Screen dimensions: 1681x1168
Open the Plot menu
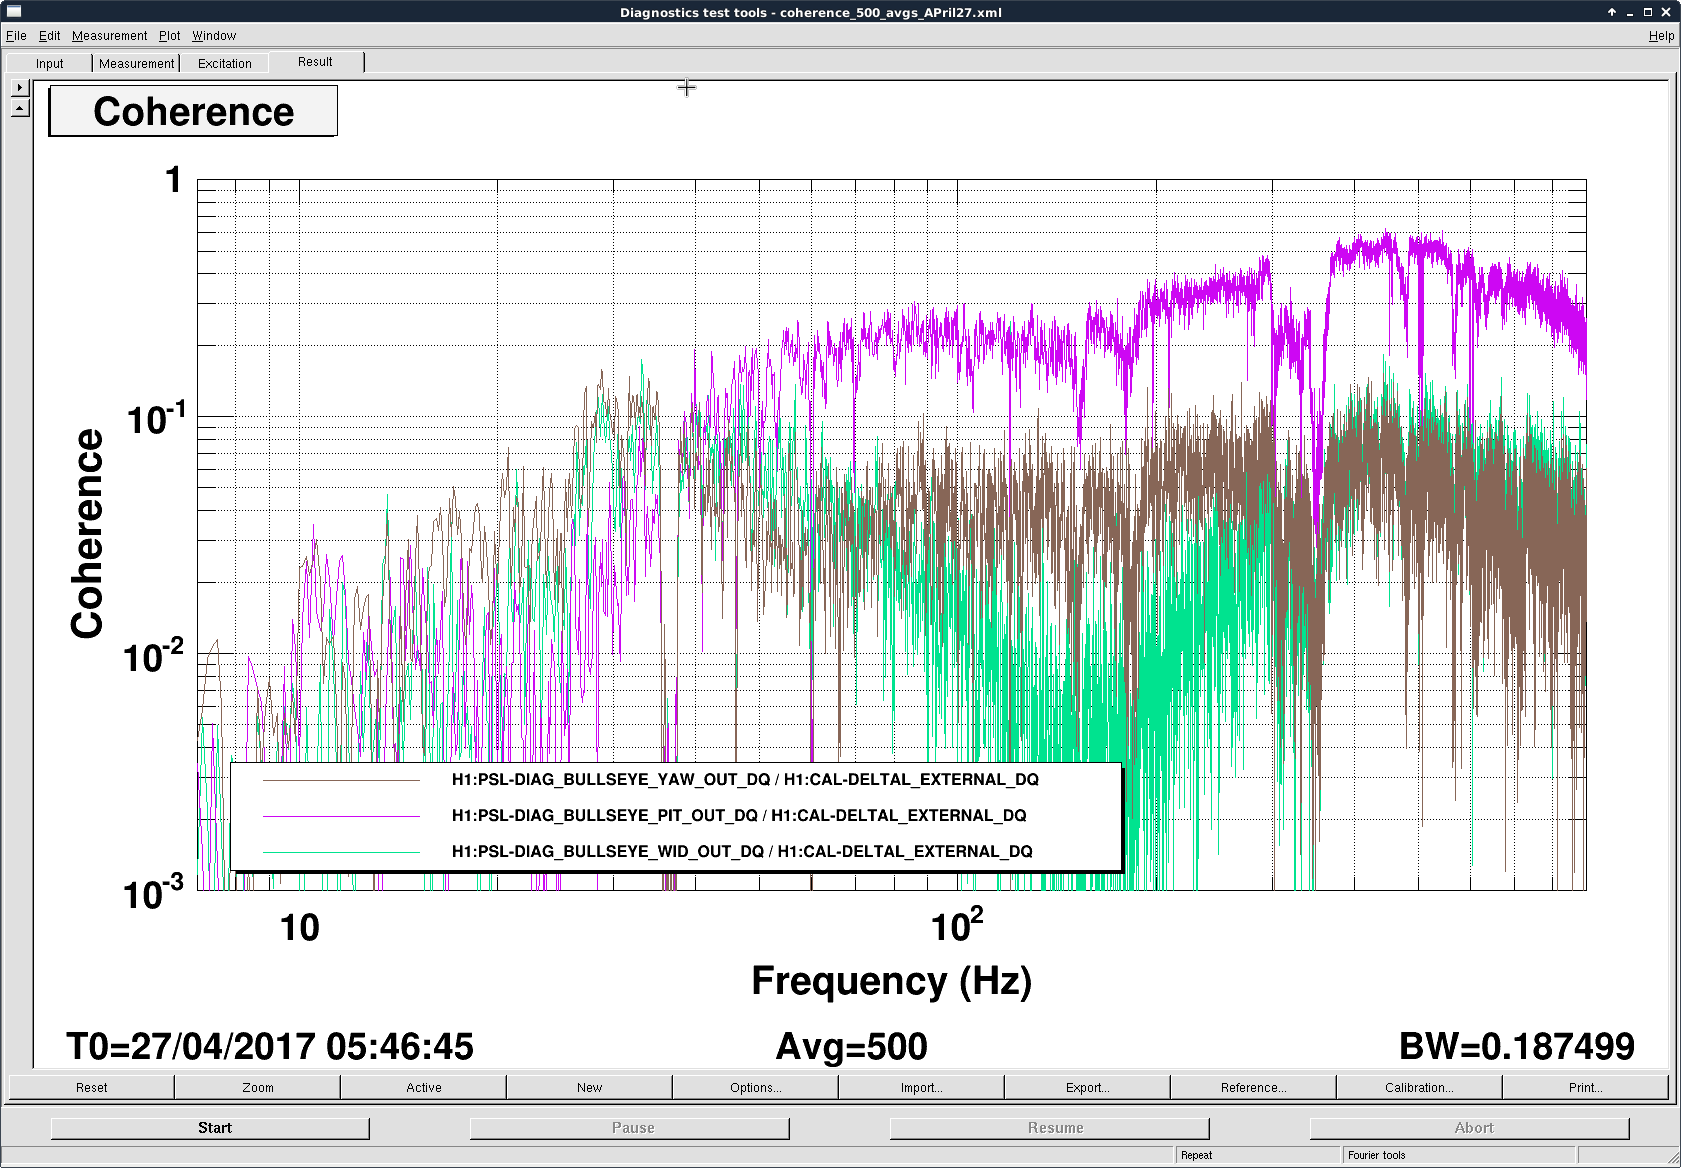[x=170, y=36]
